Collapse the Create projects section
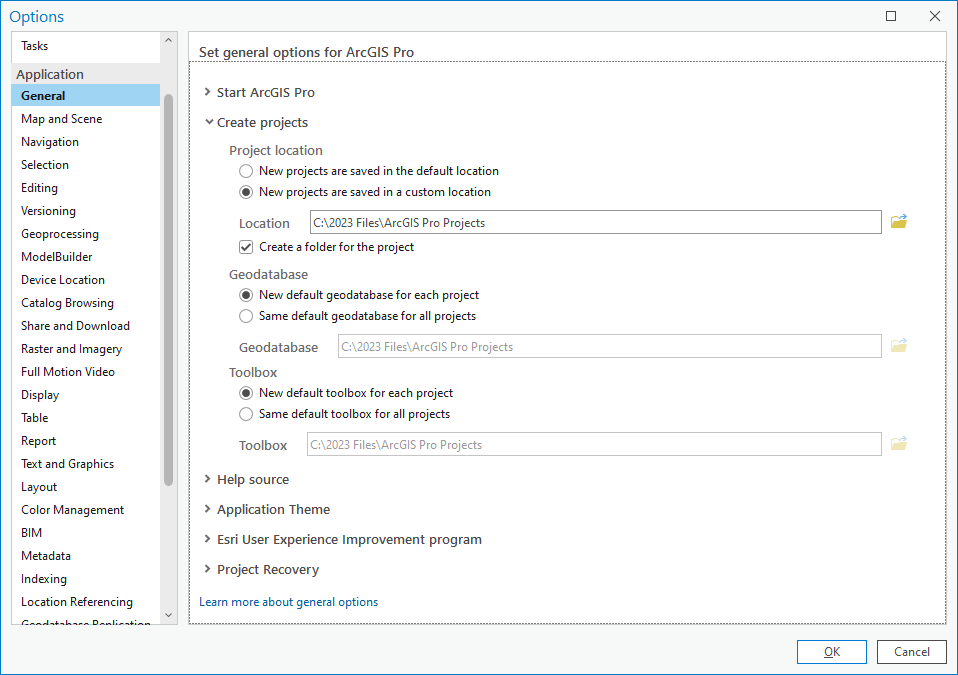The image size is (958, 675). (208, 123)
